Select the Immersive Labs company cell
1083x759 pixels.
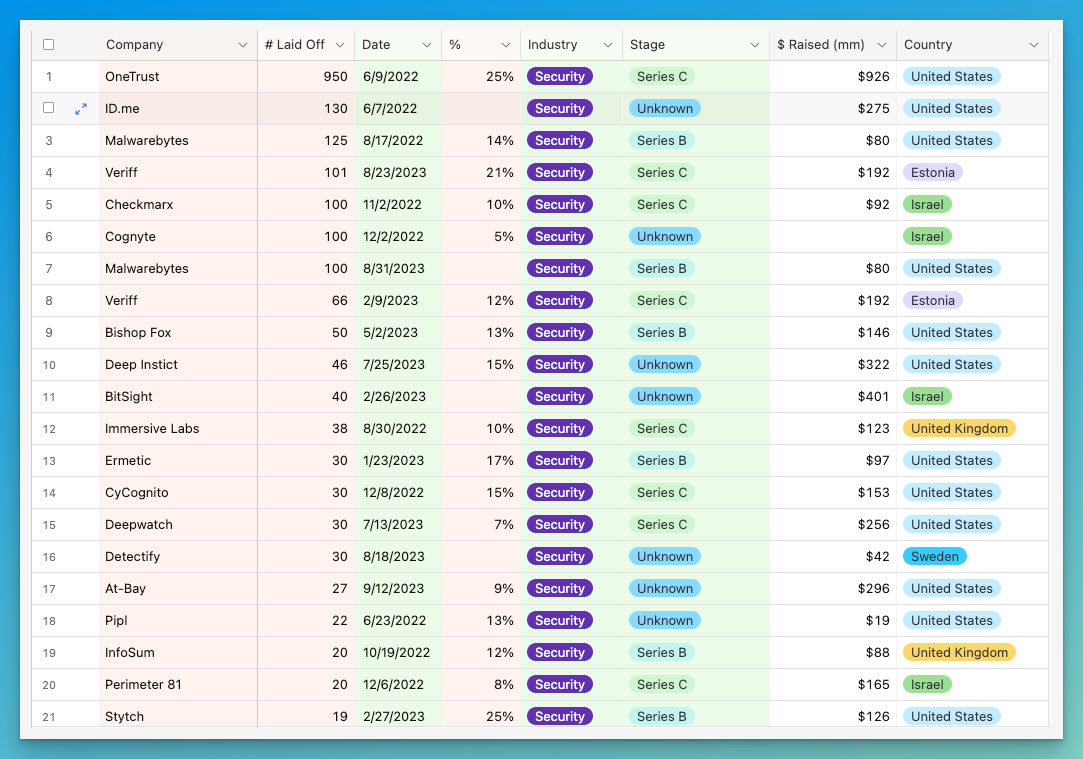pos(178,428)
